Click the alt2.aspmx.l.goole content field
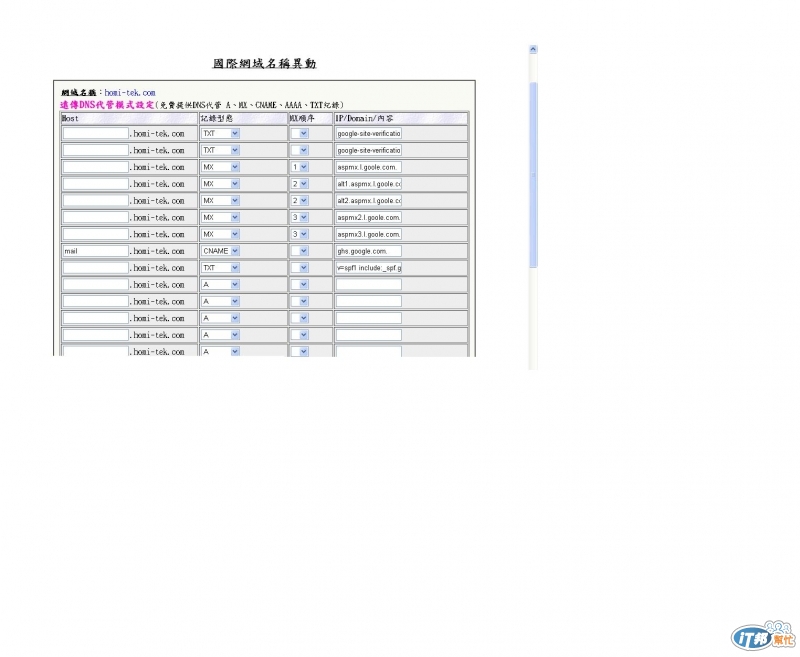 [368, 201]
